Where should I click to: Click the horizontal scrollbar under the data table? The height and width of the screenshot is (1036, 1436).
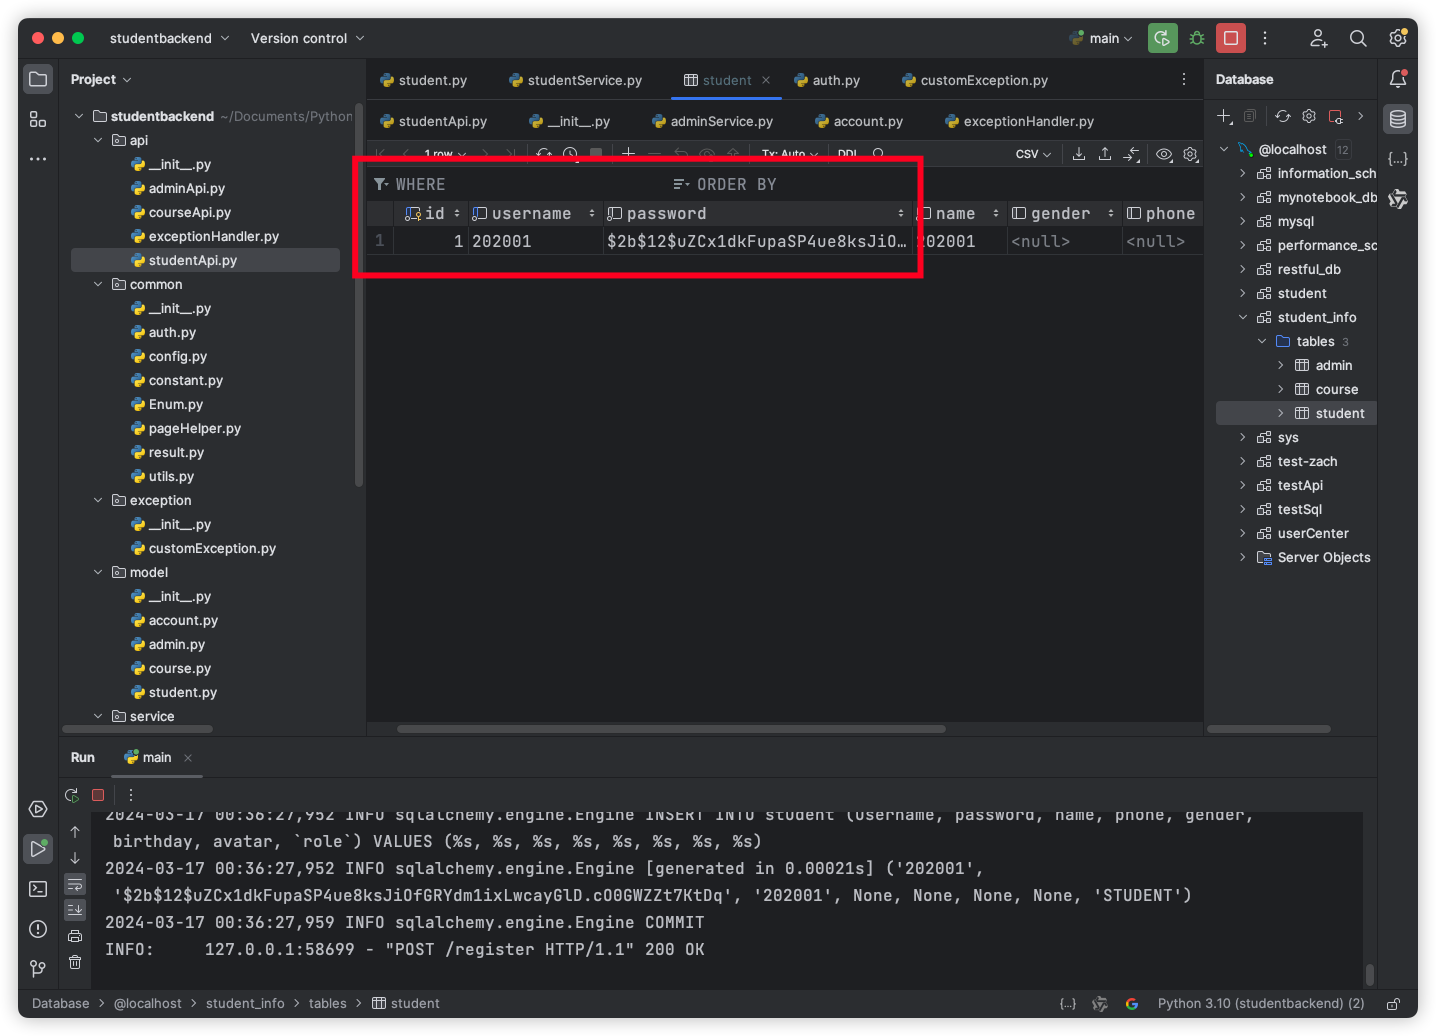[670, 729]
